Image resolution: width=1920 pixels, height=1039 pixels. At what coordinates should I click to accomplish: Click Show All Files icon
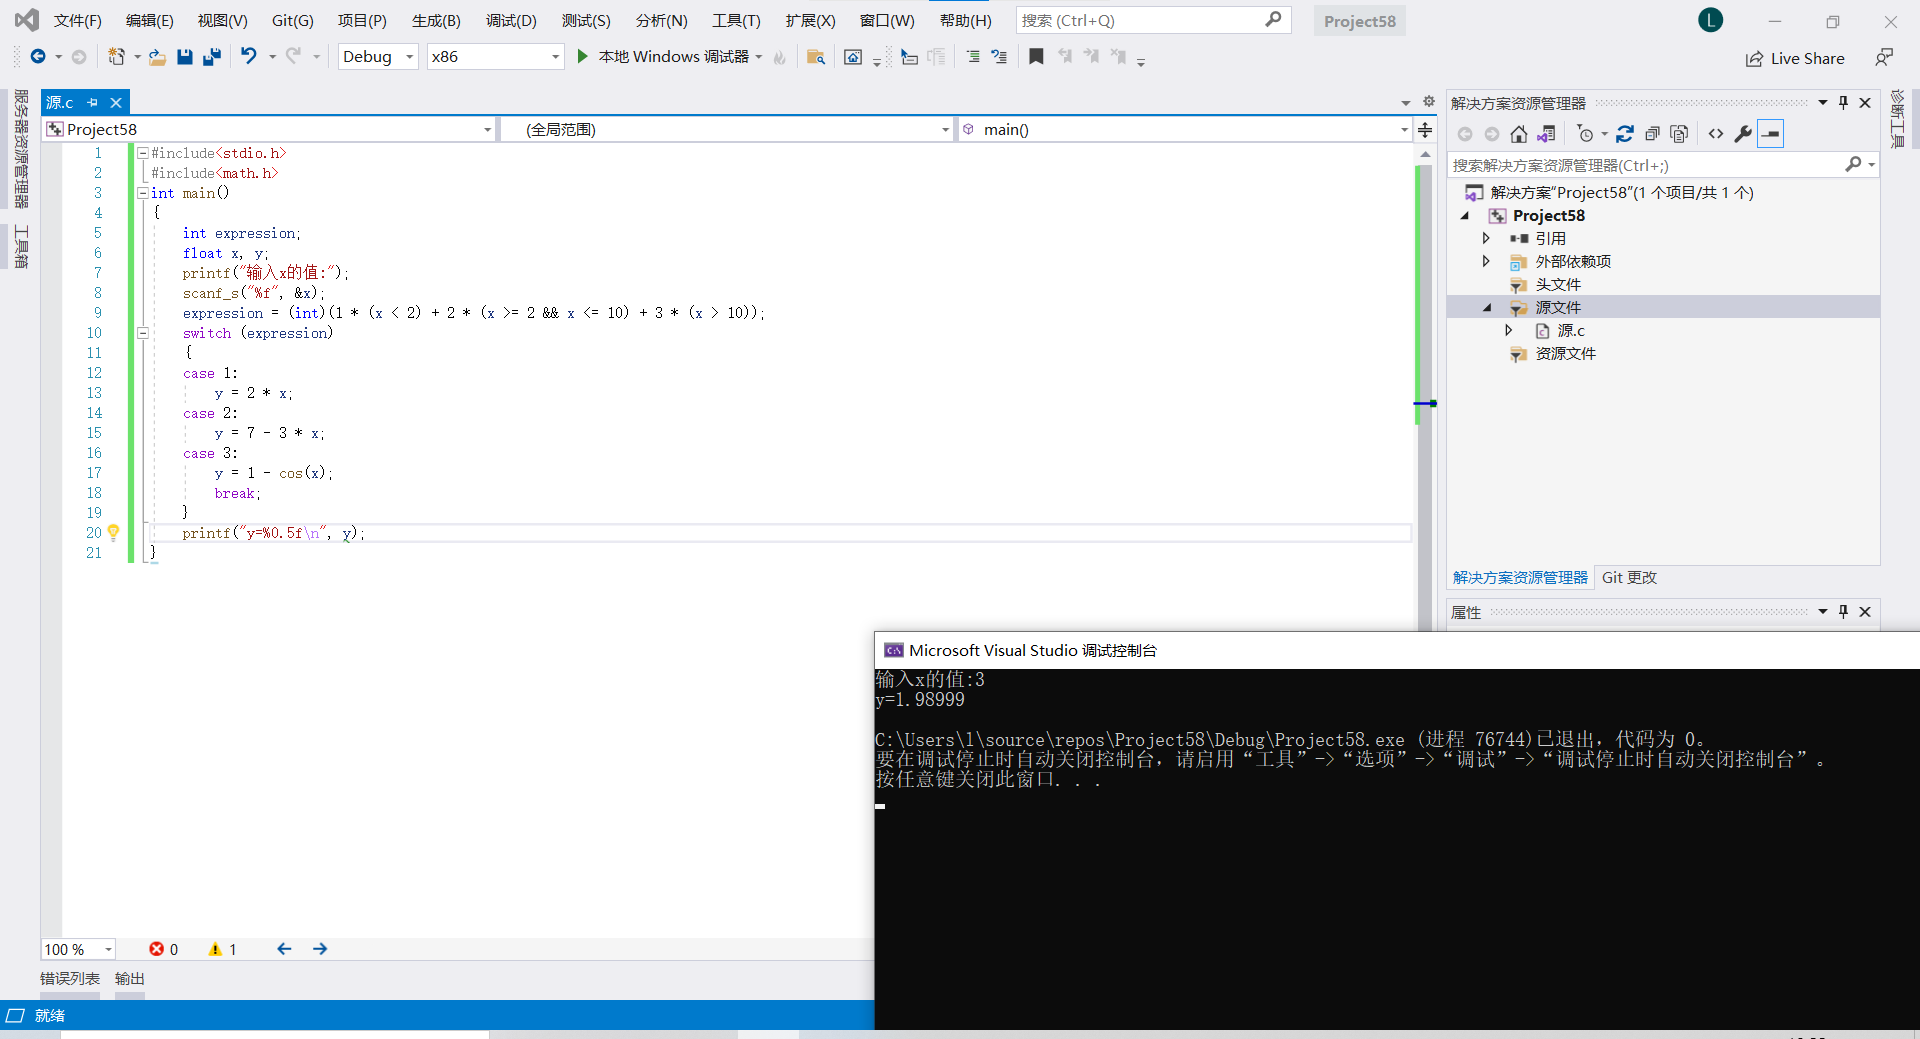coord(1679,134)
